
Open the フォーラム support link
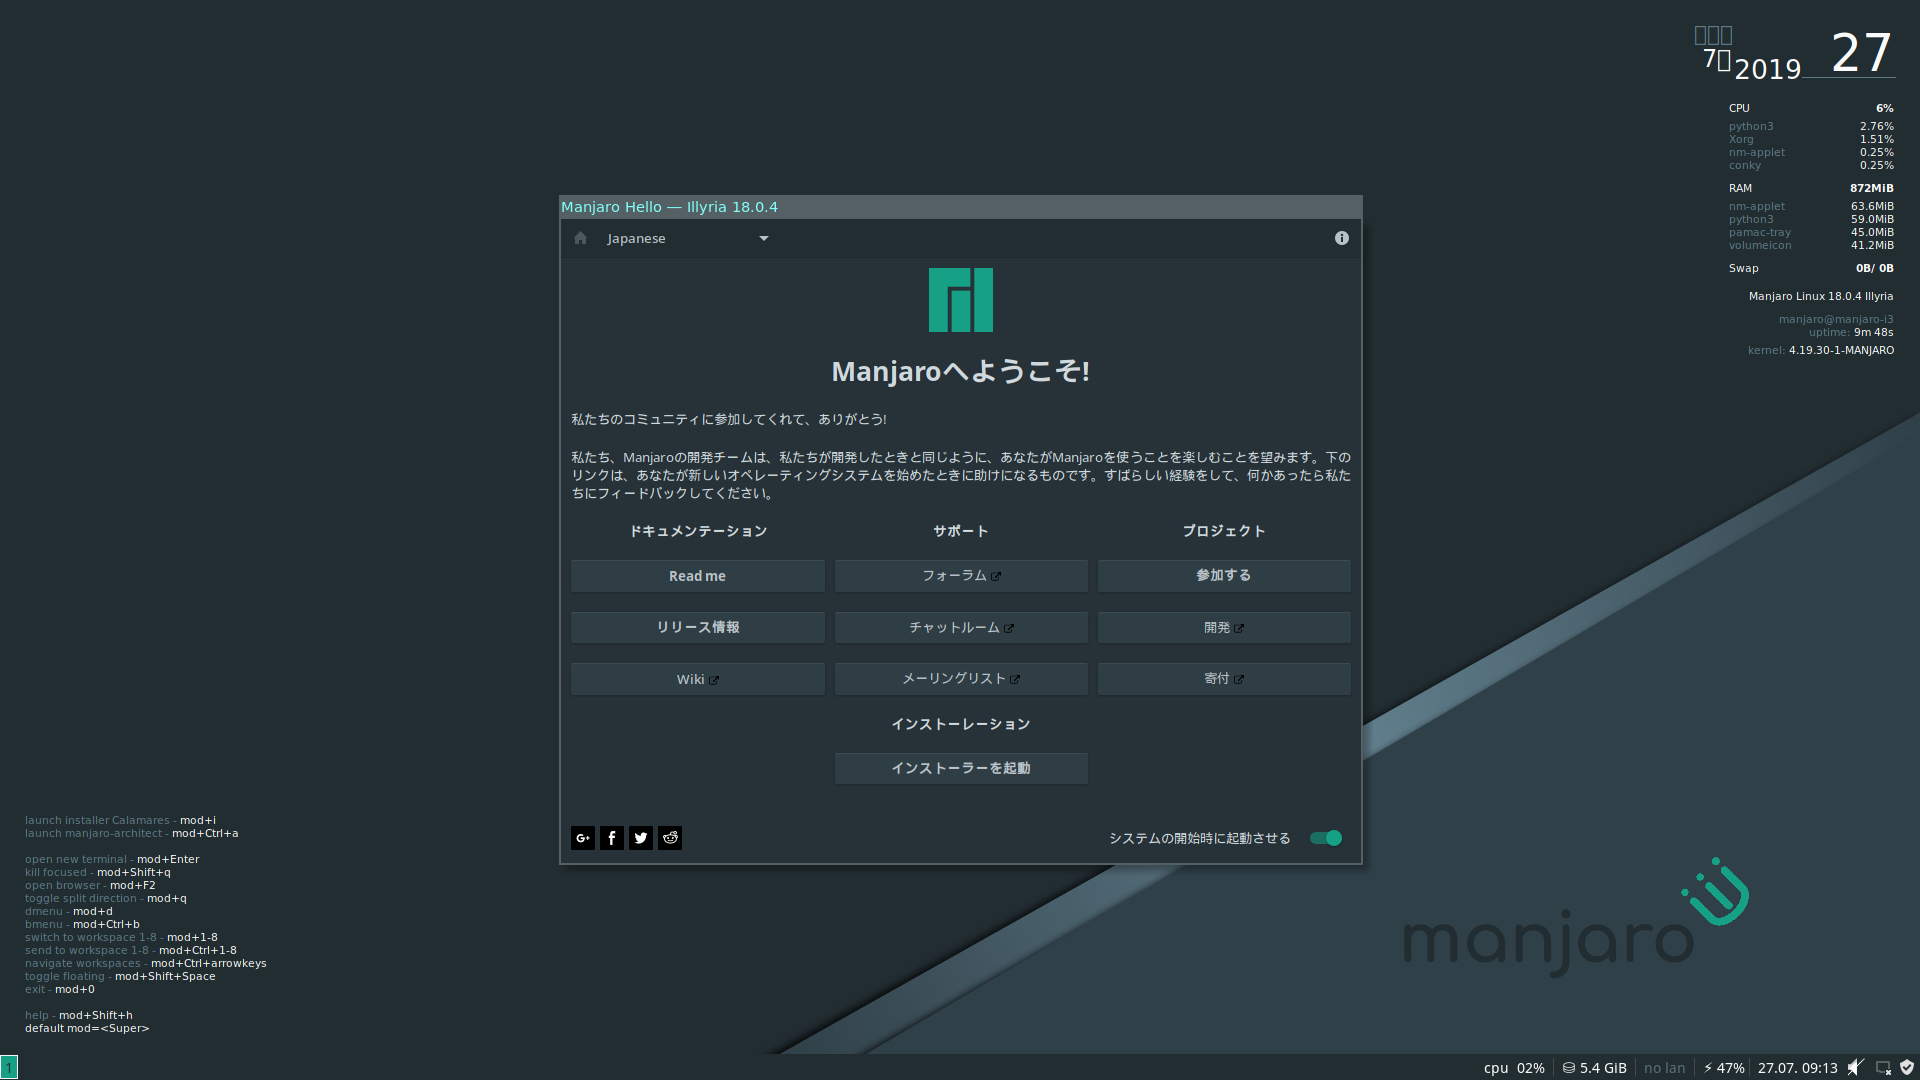(960, 576)
